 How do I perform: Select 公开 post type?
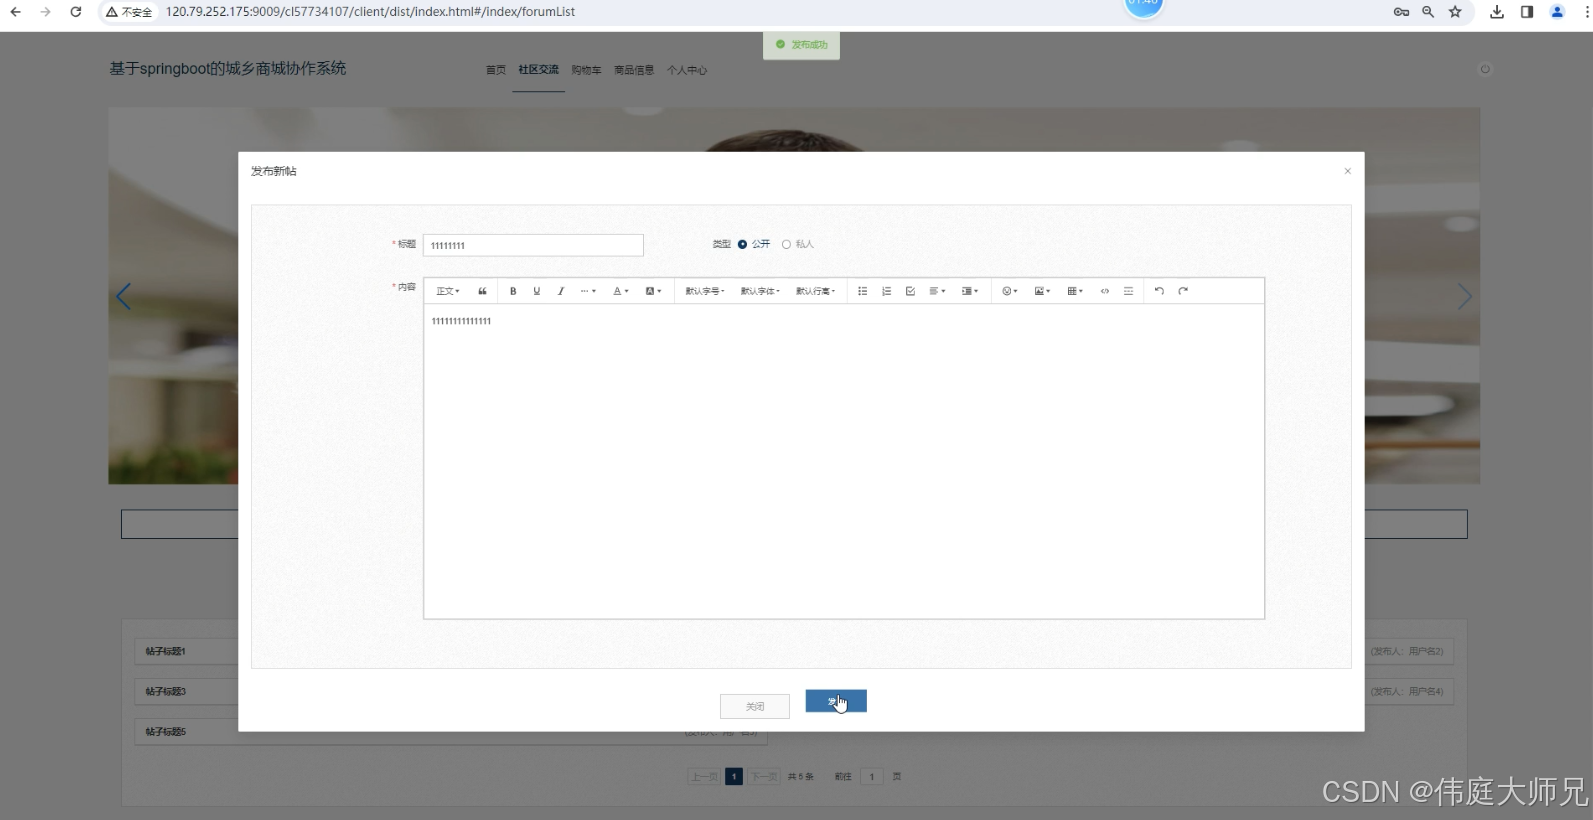point(754,244)
